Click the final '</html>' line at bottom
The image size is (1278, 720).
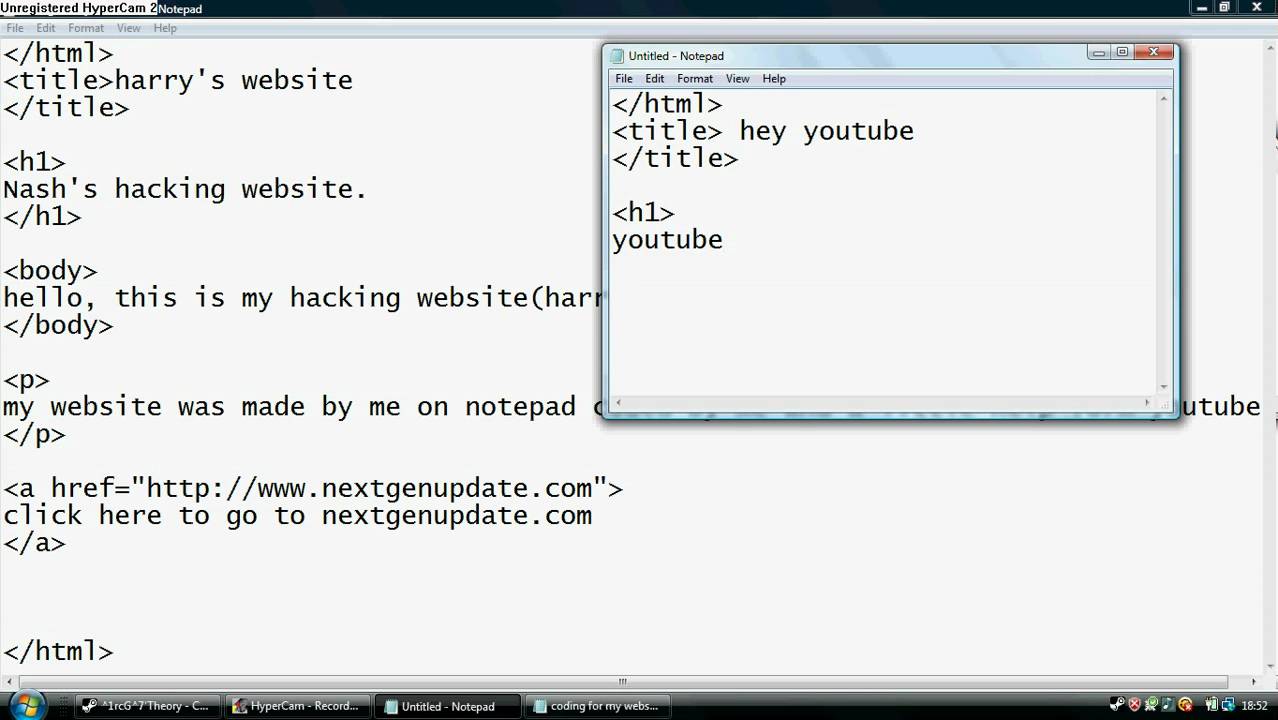point(58,652)
